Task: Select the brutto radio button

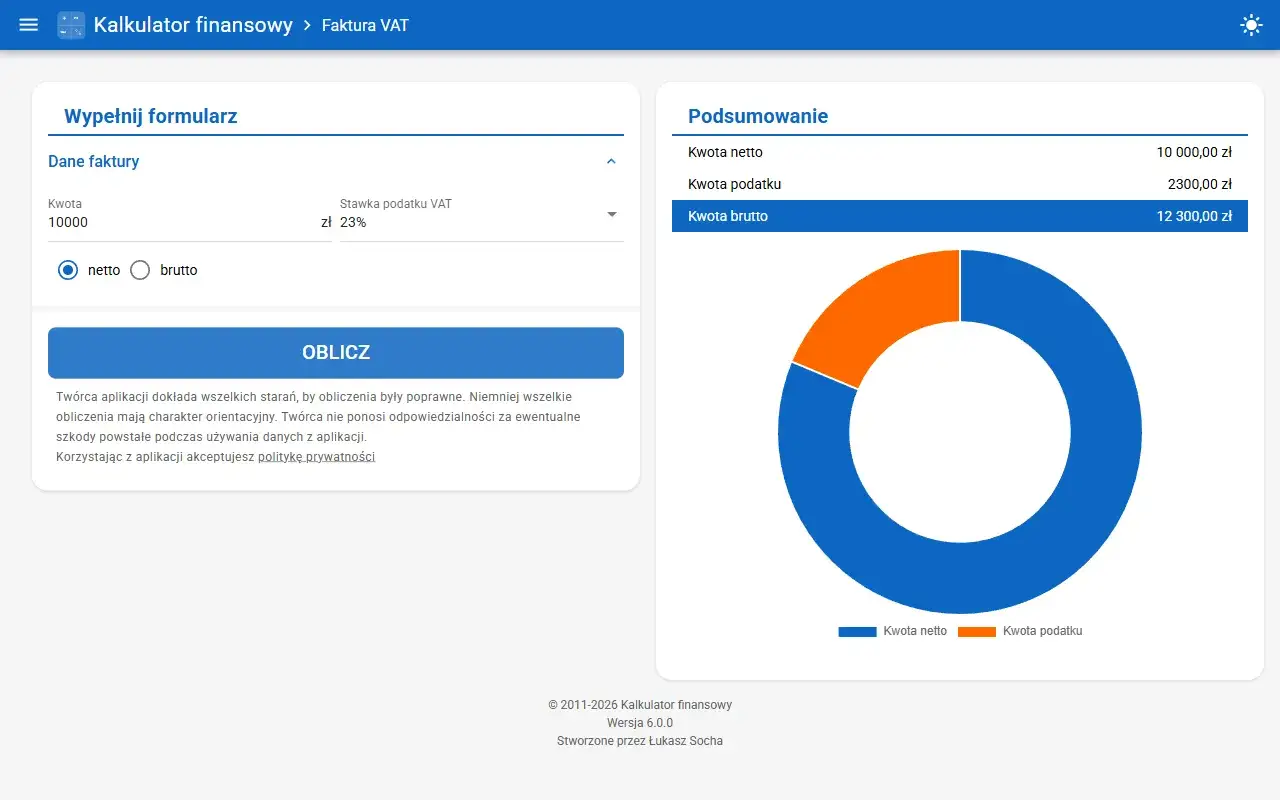Action: point(140,270)
